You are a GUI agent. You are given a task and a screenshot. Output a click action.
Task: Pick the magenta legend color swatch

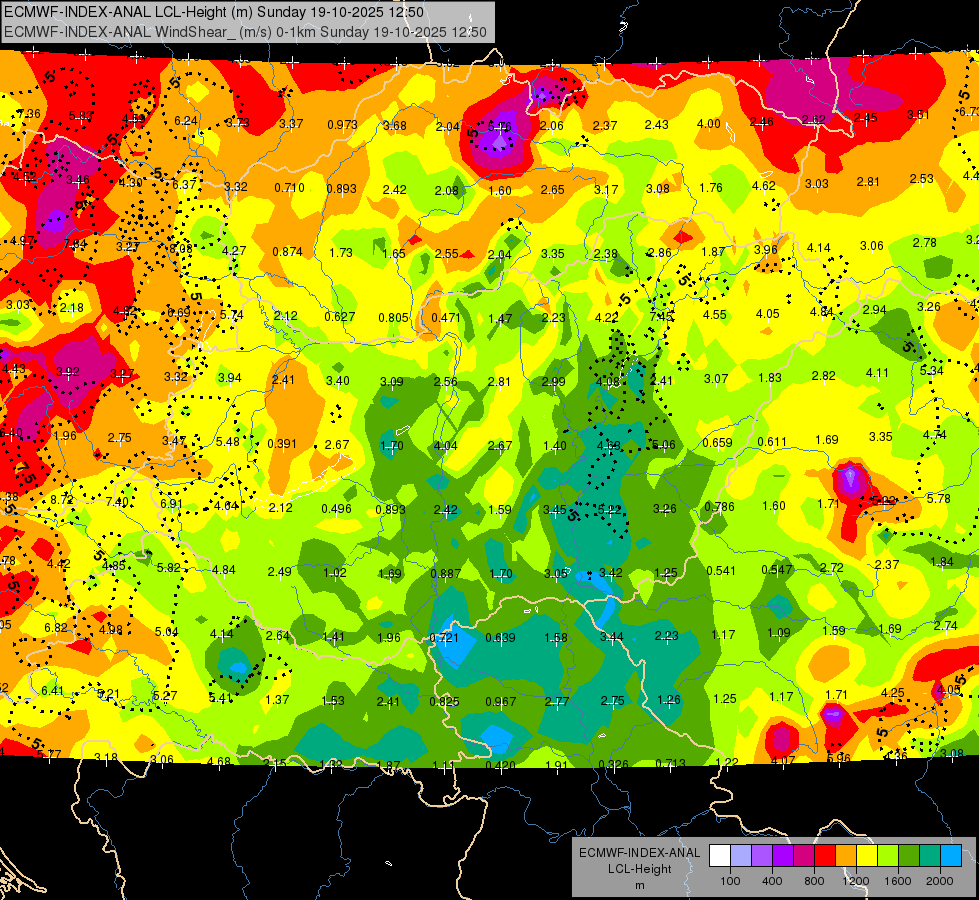tap(804, 855)
